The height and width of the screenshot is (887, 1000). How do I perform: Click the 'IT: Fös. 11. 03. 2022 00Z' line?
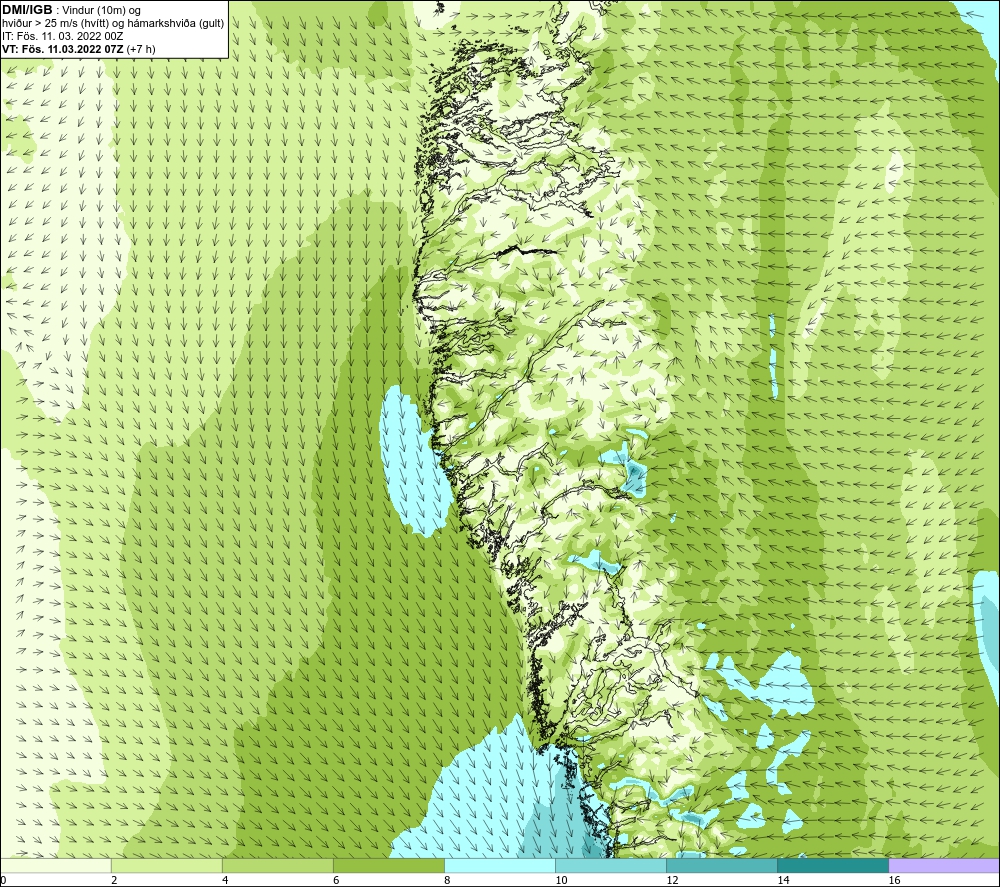[62, 36]
